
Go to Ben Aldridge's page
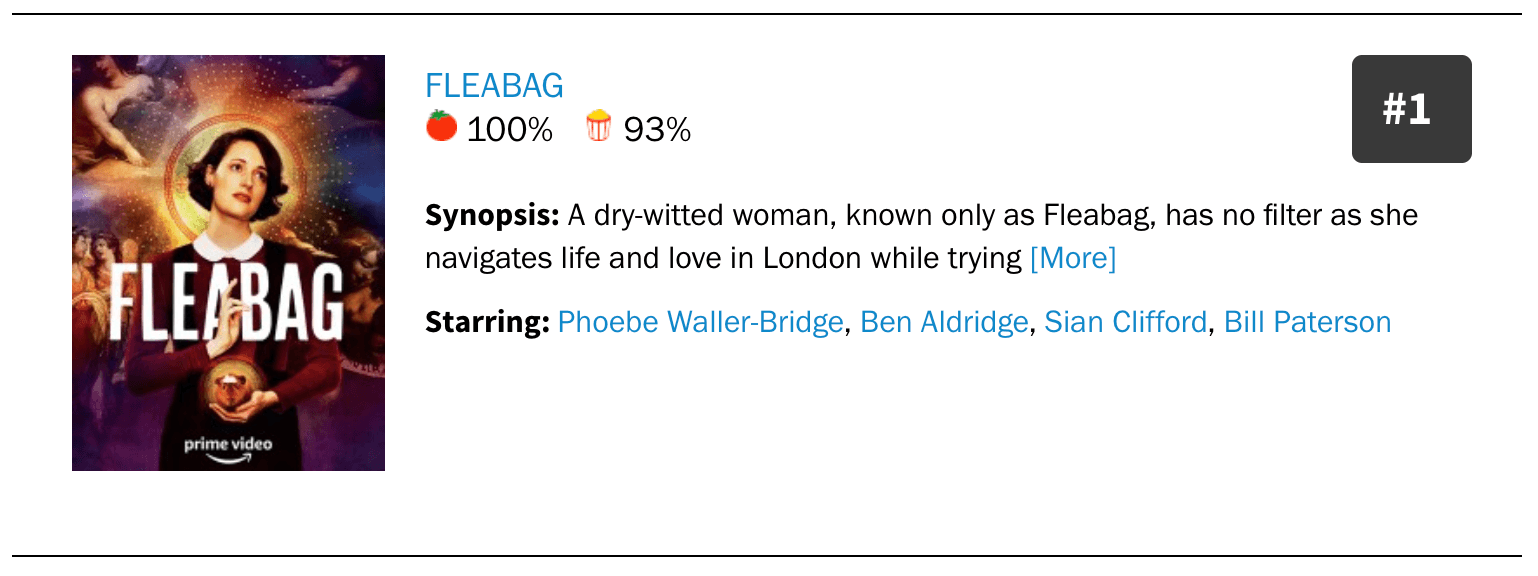943,322
